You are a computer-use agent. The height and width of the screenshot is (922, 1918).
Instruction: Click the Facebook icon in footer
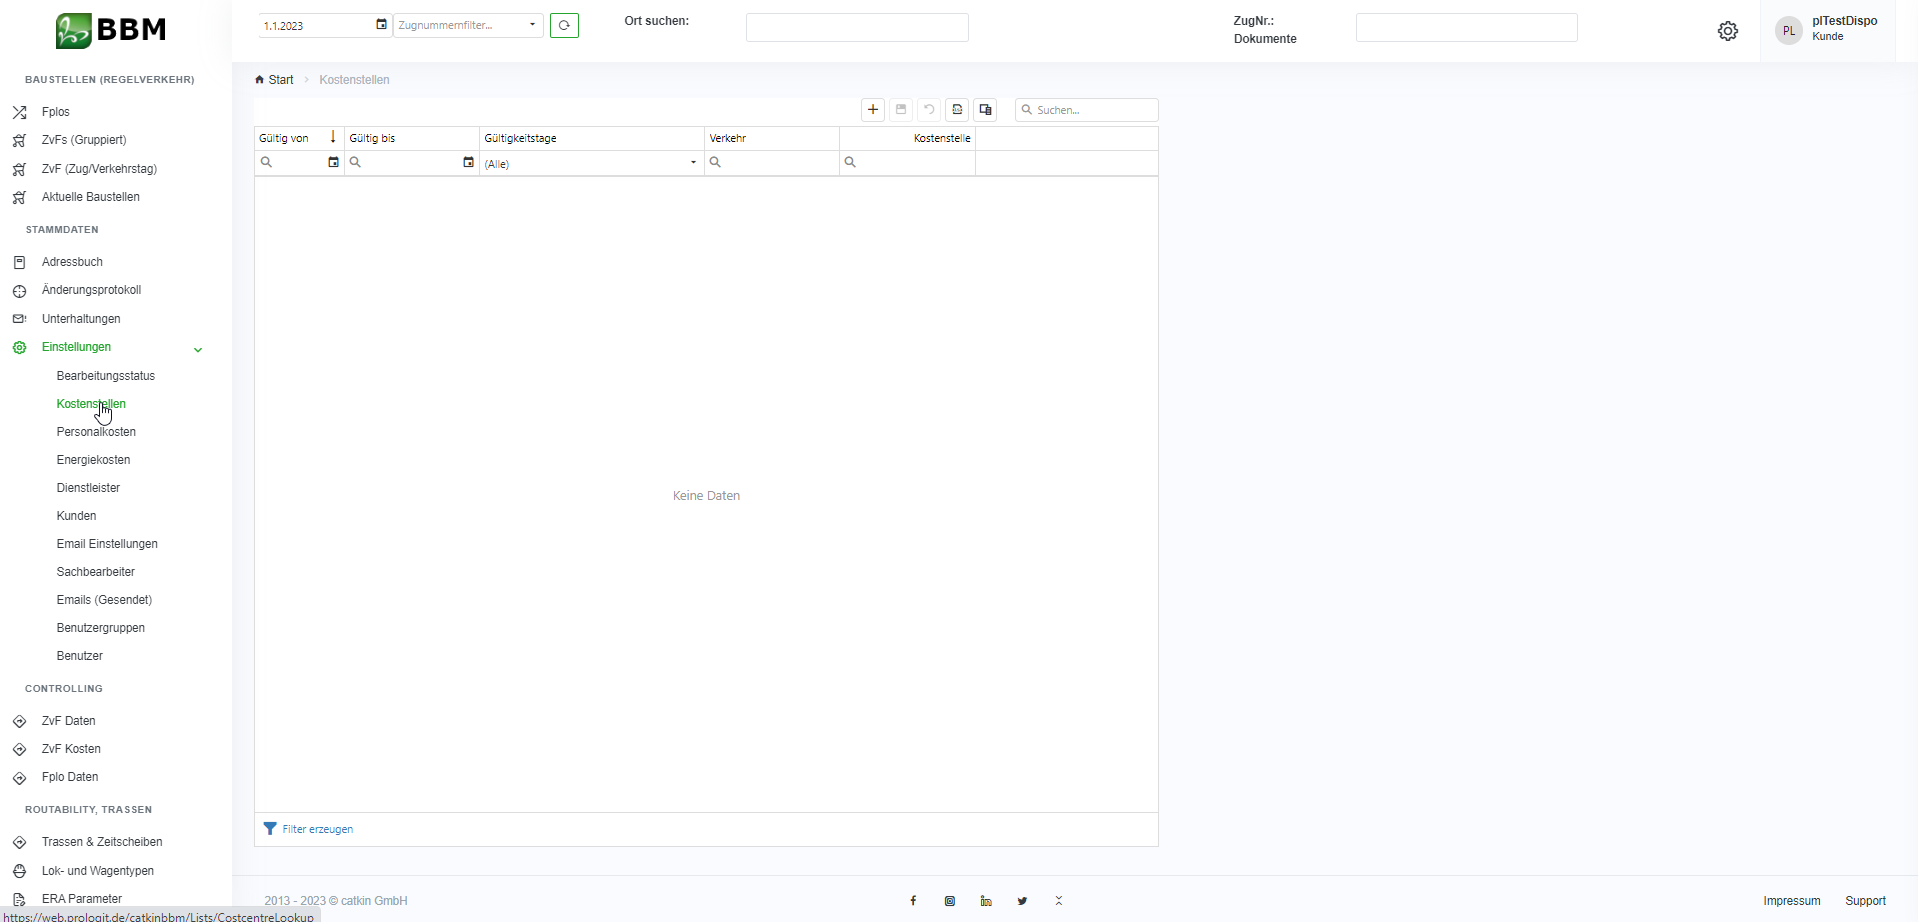[x=913, y=901]
